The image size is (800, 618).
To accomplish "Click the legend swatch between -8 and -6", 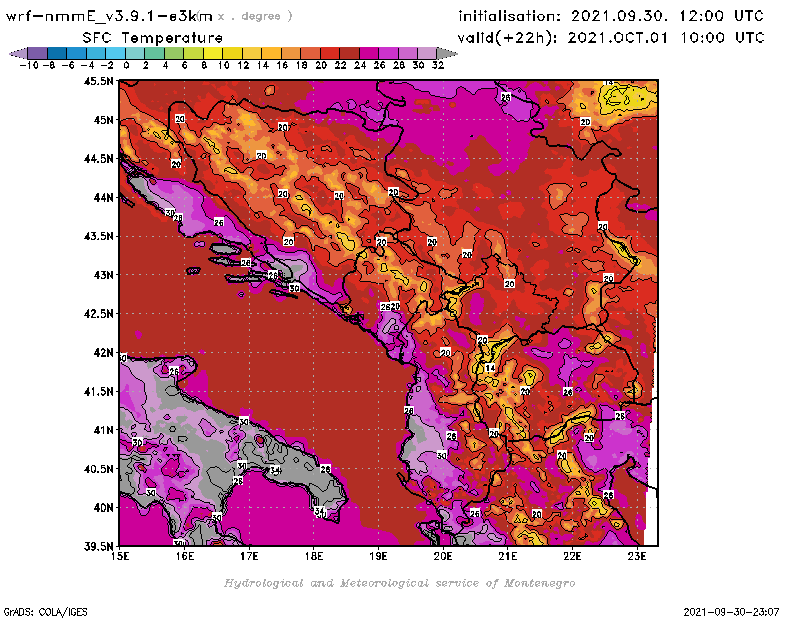I will (x=57, y=53).
